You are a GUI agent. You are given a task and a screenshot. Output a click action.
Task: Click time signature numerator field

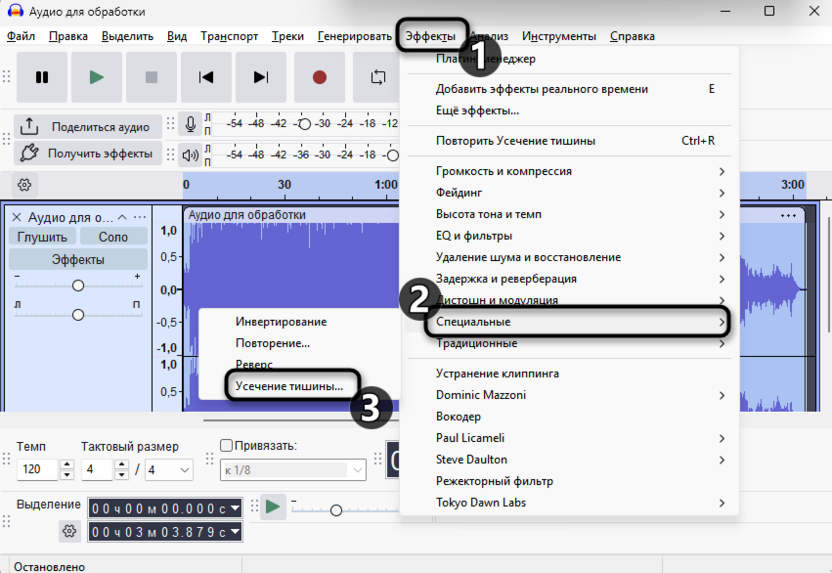click(98, 470)
